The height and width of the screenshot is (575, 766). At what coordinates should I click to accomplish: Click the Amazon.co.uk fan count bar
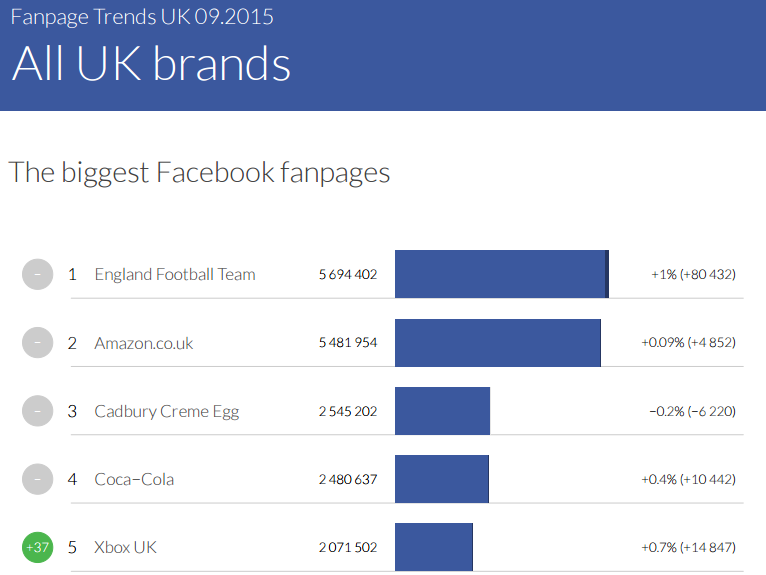[497, 342]
